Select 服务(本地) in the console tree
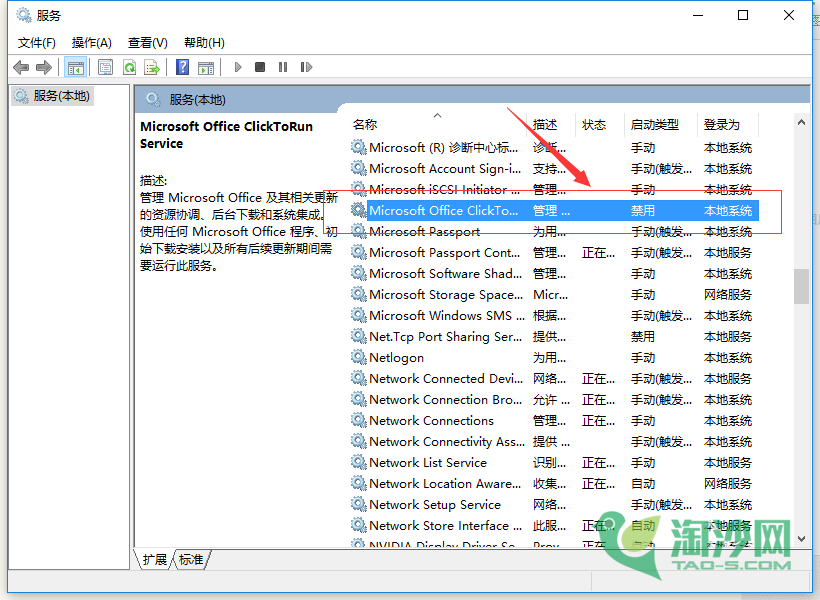This screenshot has height=600, width=820. [61, 95]
